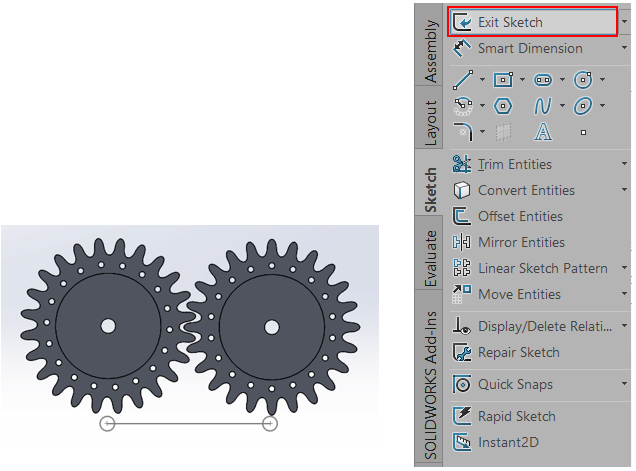Open the Spline tool dropdown arrow
This screenshot has height=471, width=636.
[563, 106]
